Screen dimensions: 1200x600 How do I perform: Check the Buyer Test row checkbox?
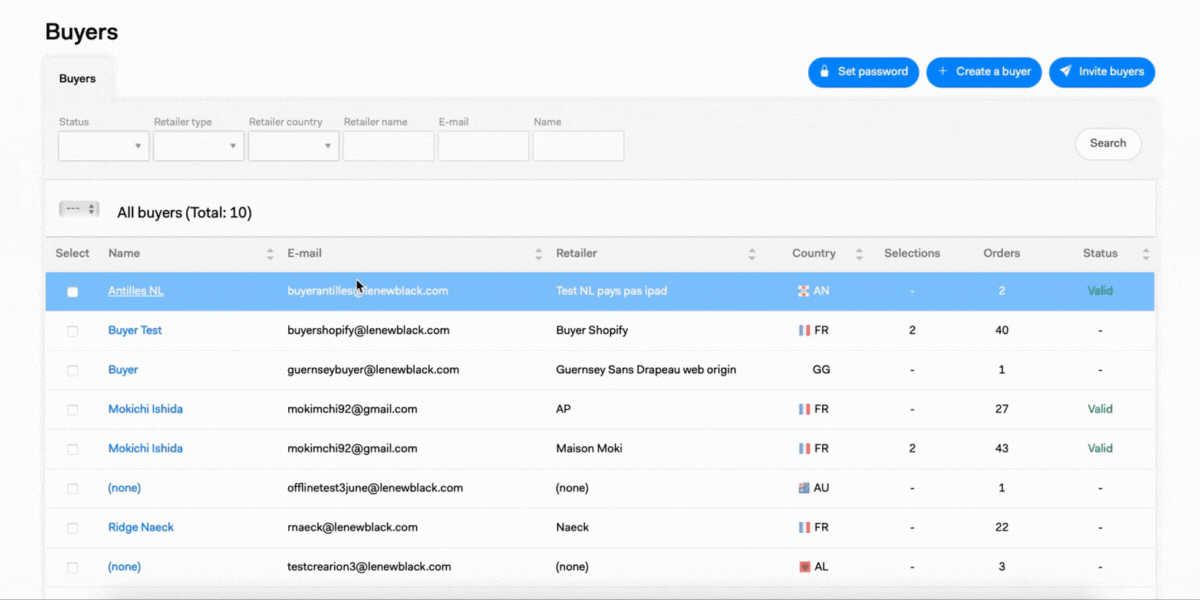(72, 331)
